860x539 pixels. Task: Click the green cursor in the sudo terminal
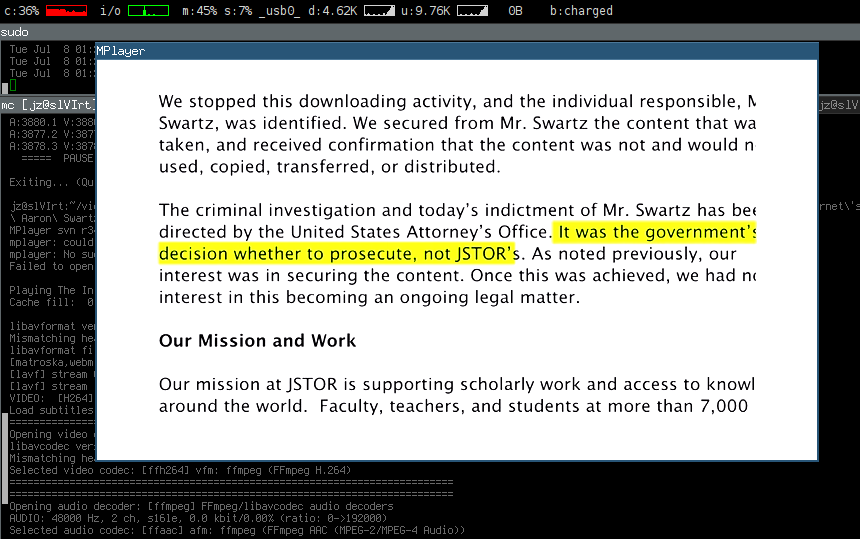(13, 85)
